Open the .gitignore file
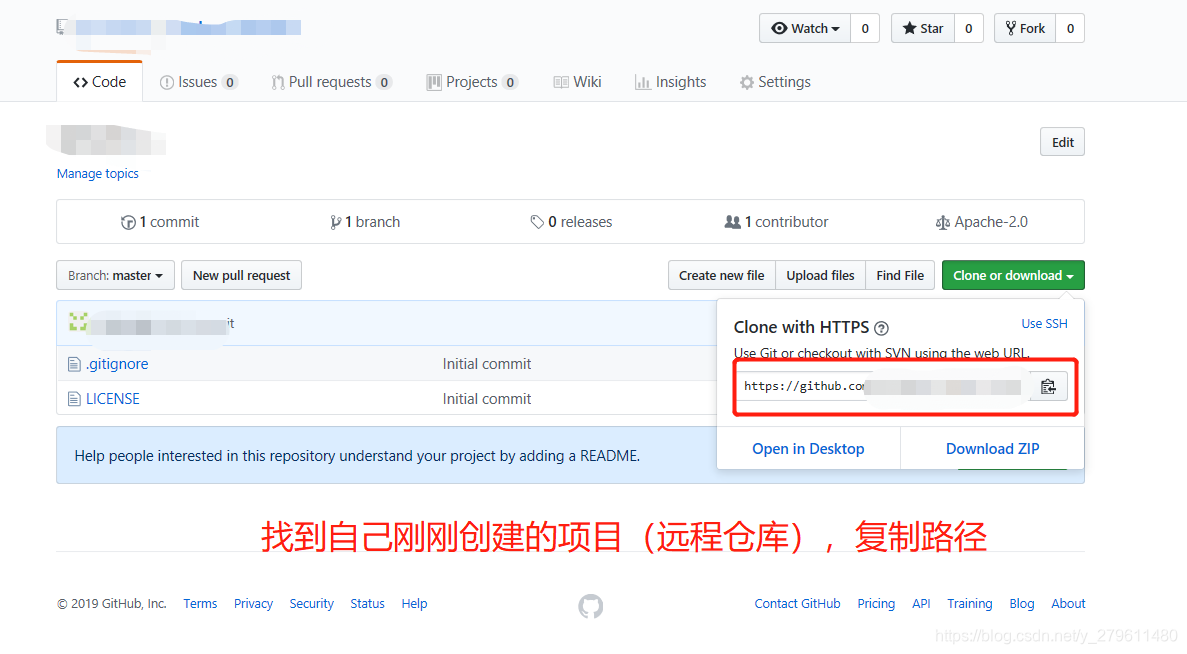The height and width of the screenshot is (654, 1187). coord(117,364)
